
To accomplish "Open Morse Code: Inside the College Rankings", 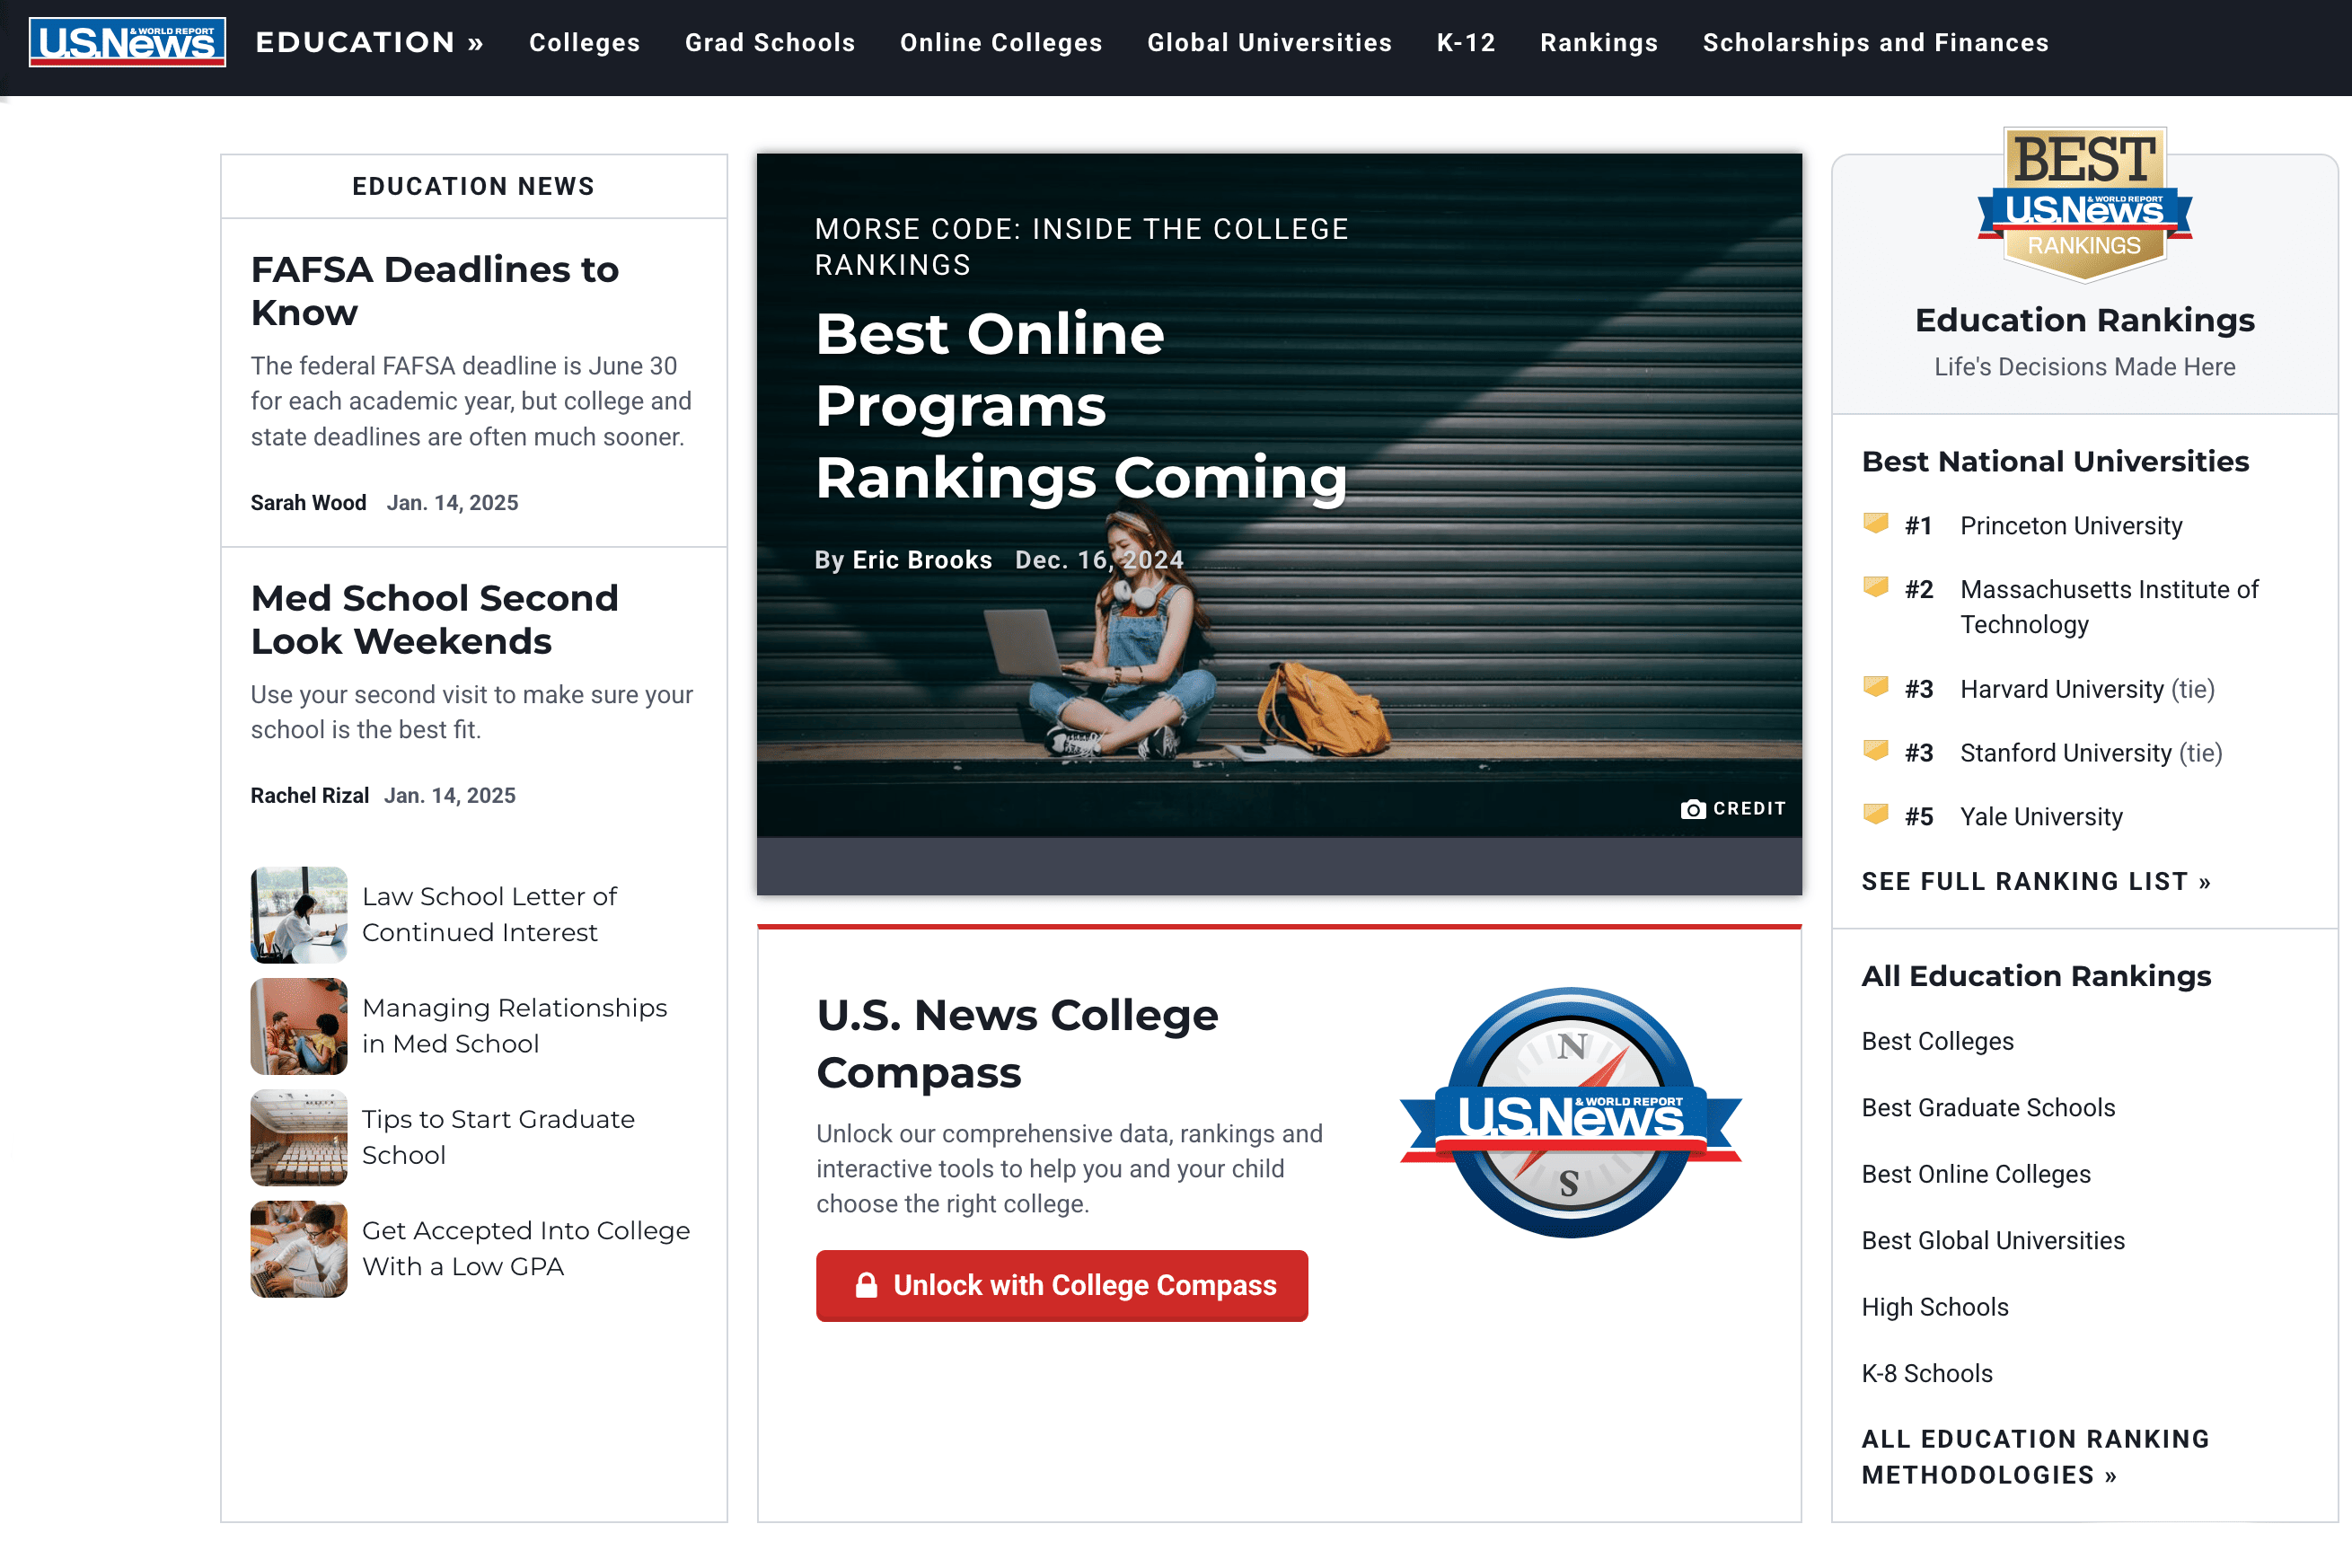I will 1081,247.
